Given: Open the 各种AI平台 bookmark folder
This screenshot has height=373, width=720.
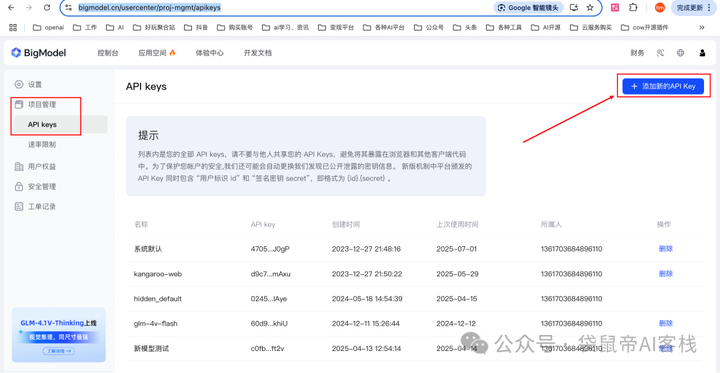Looking at the screenshot, I should (x=383, y=27).
